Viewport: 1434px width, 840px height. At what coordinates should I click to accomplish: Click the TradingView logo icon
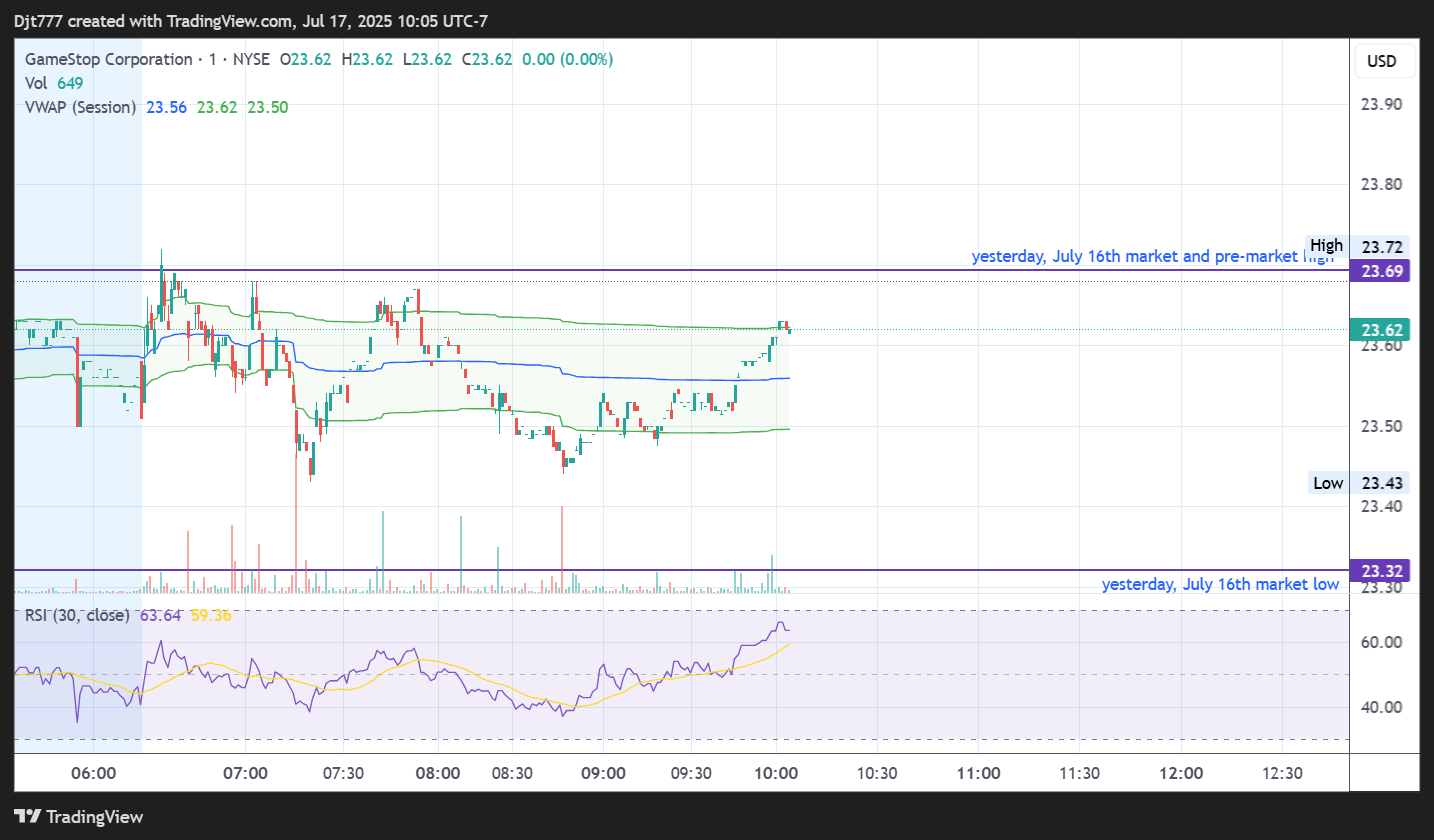click(x=27, y=816)
